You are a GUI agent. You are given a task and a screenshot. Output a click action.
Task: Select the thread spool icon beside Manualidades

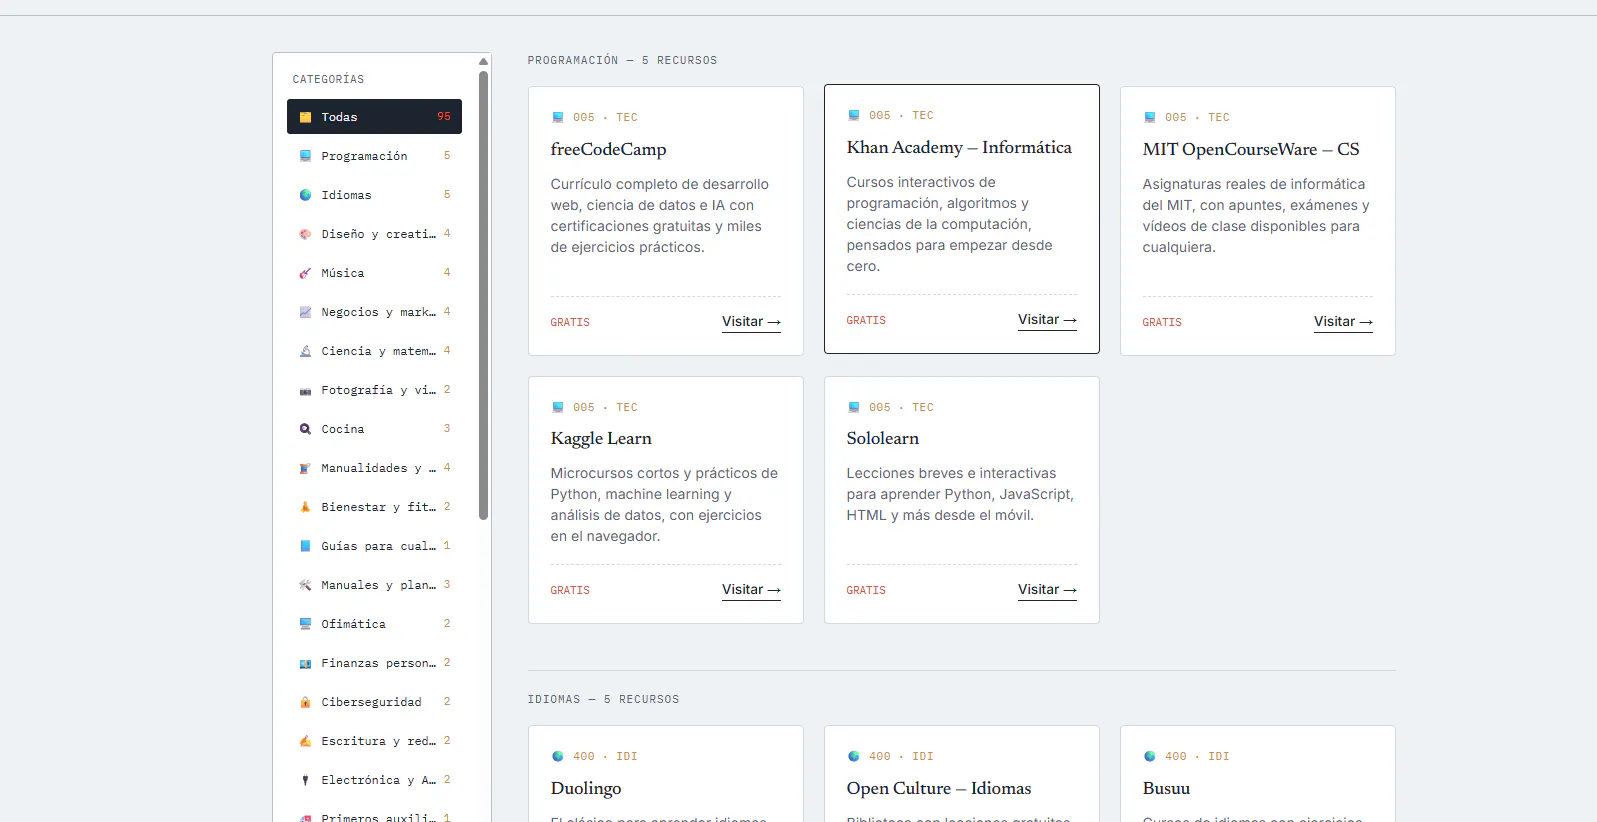click(x=305, y=468)
